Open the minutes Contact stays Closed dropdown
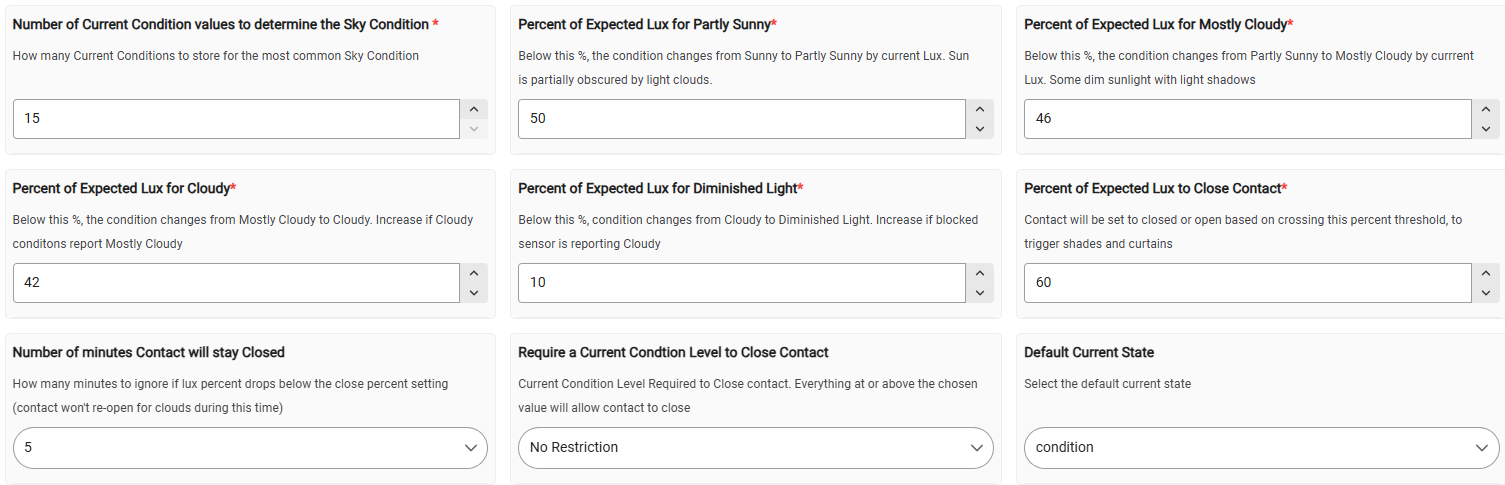1505x485 pixels. tap(250, 448)
